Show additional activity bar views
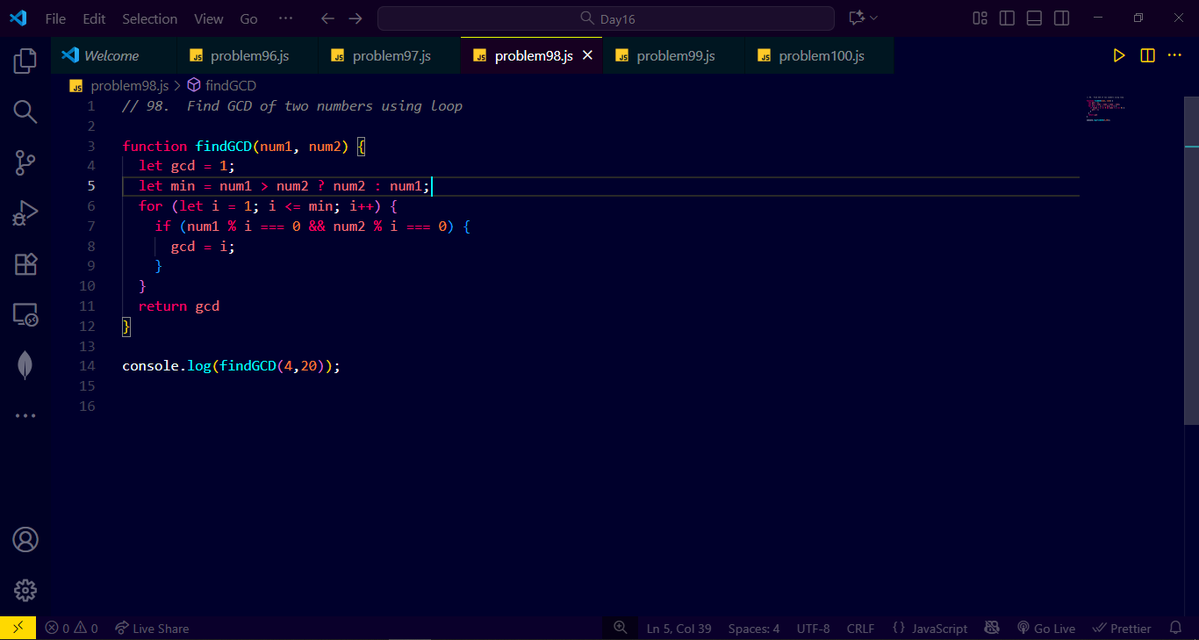 pos(25,416)
